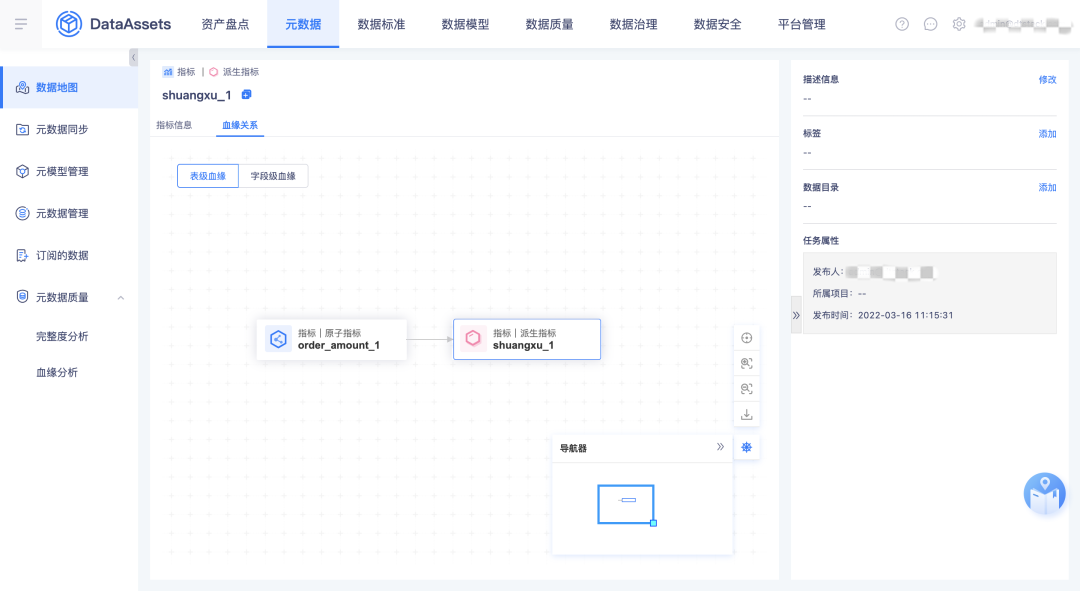Switch to 资产盘点 top tab
Screen dimensions: 1080x591
pos(225,24)
